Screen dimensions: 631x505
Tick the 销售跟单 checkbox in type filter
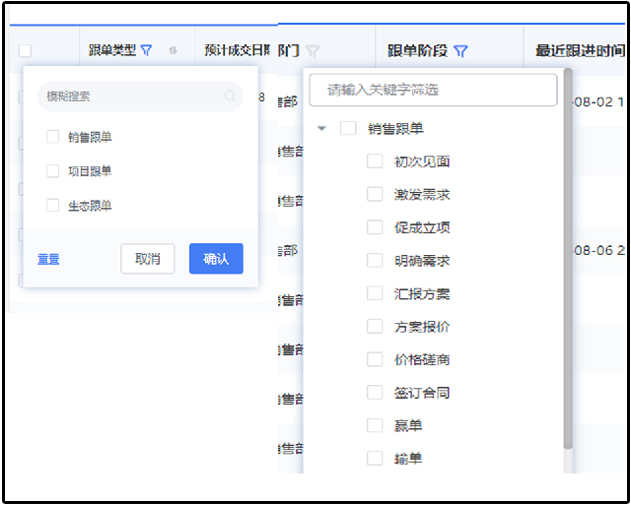[53, 137]
